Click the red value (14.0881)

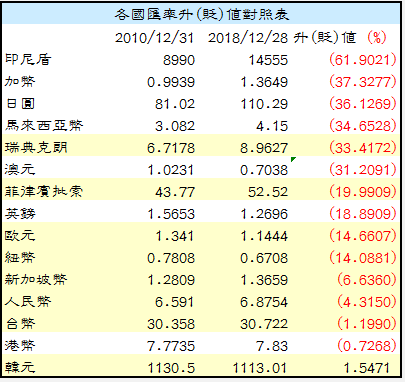pos(363,258)
